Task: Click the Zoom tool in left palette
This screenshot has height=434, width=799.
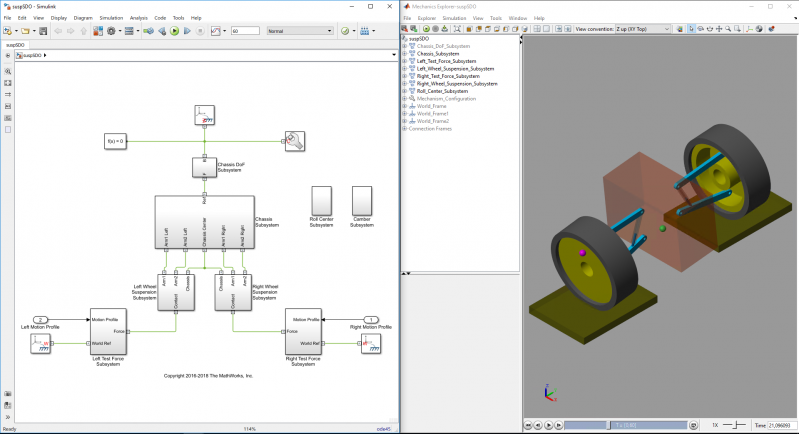Action: pos(8,72)
